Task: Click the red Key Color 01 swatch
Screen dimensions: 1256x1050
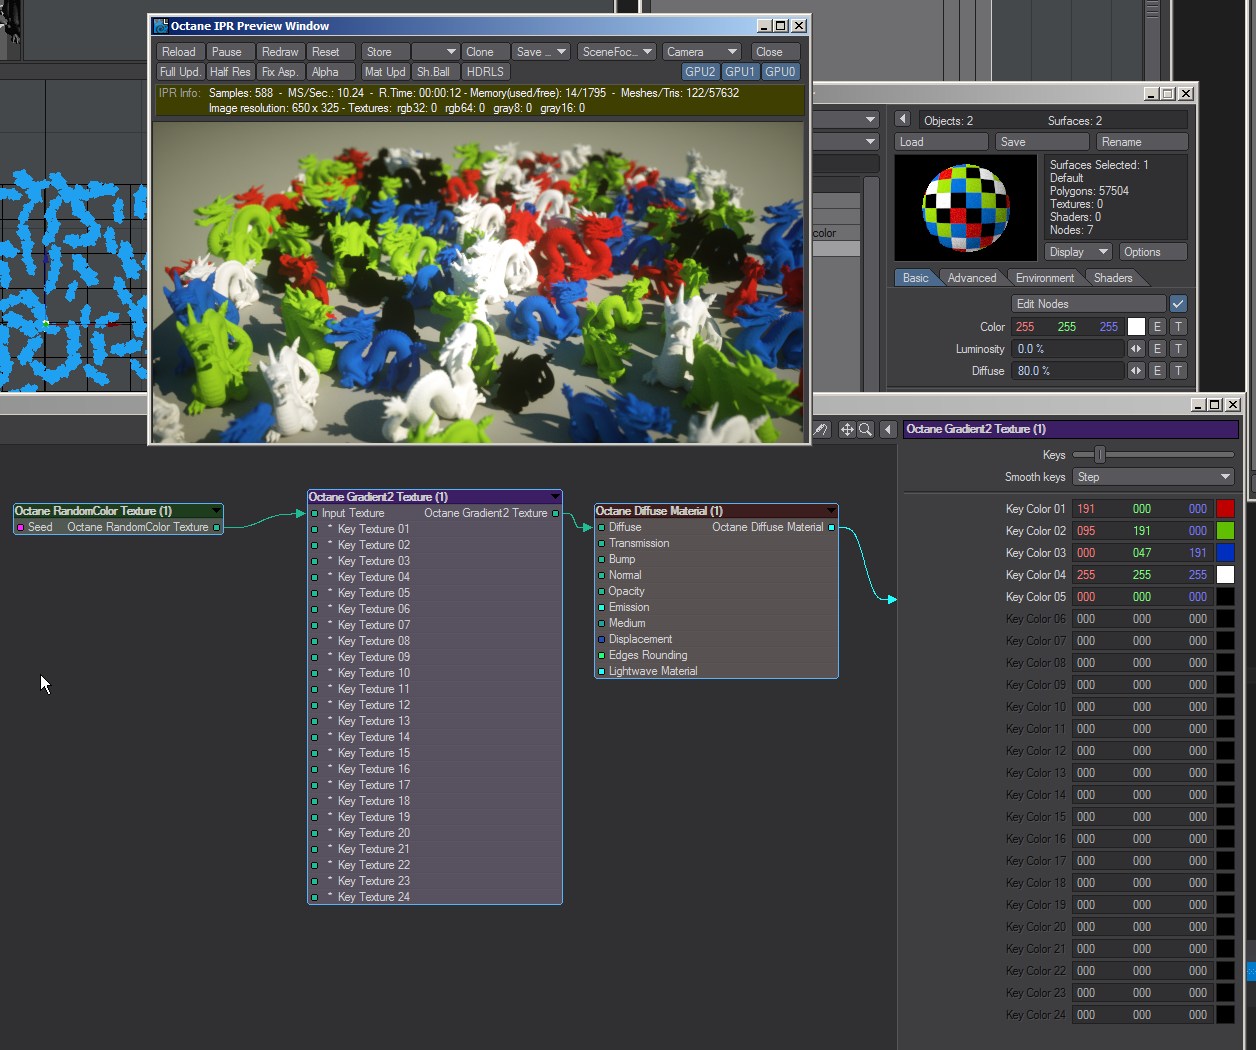Action: coord(1225,509)
